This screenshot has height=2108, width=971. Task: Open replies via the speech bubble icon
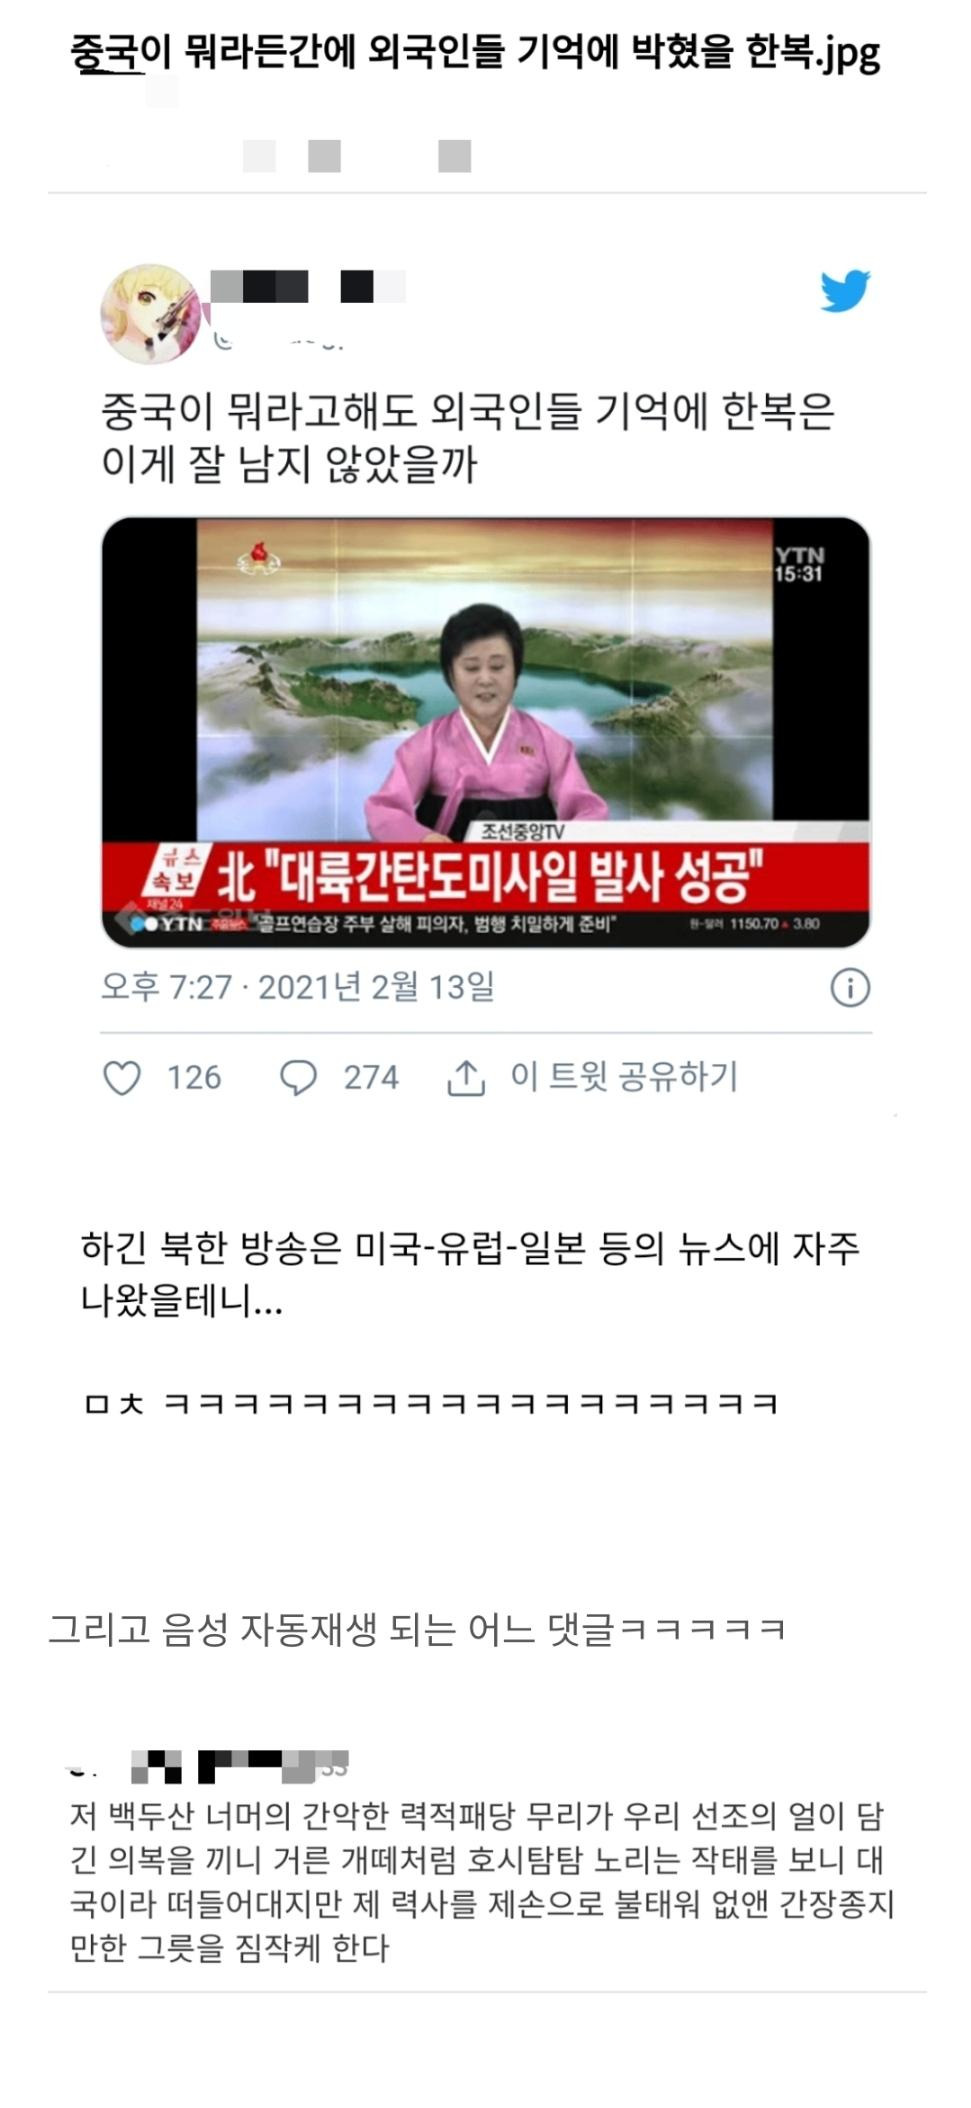coord(298,1078)
